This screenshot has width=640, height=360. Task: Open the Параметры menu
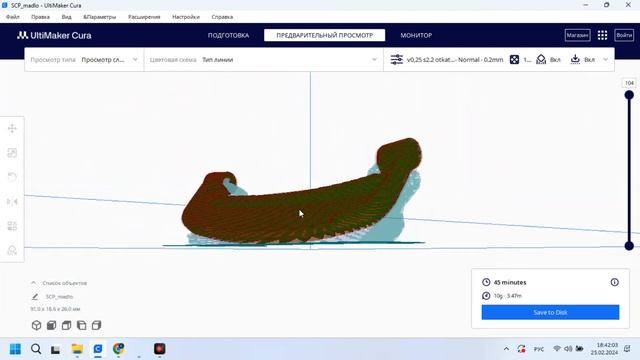point(100,17)
